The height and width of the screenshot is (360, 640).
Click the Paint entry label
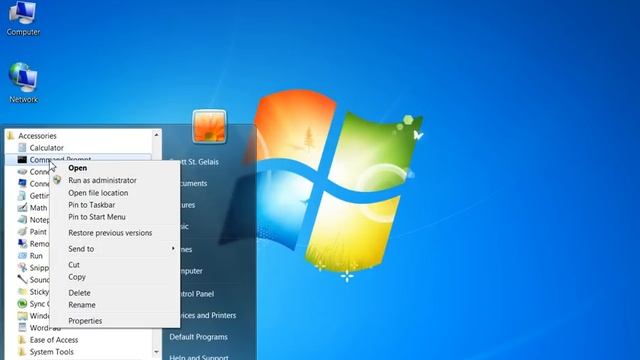pos(38,231)
